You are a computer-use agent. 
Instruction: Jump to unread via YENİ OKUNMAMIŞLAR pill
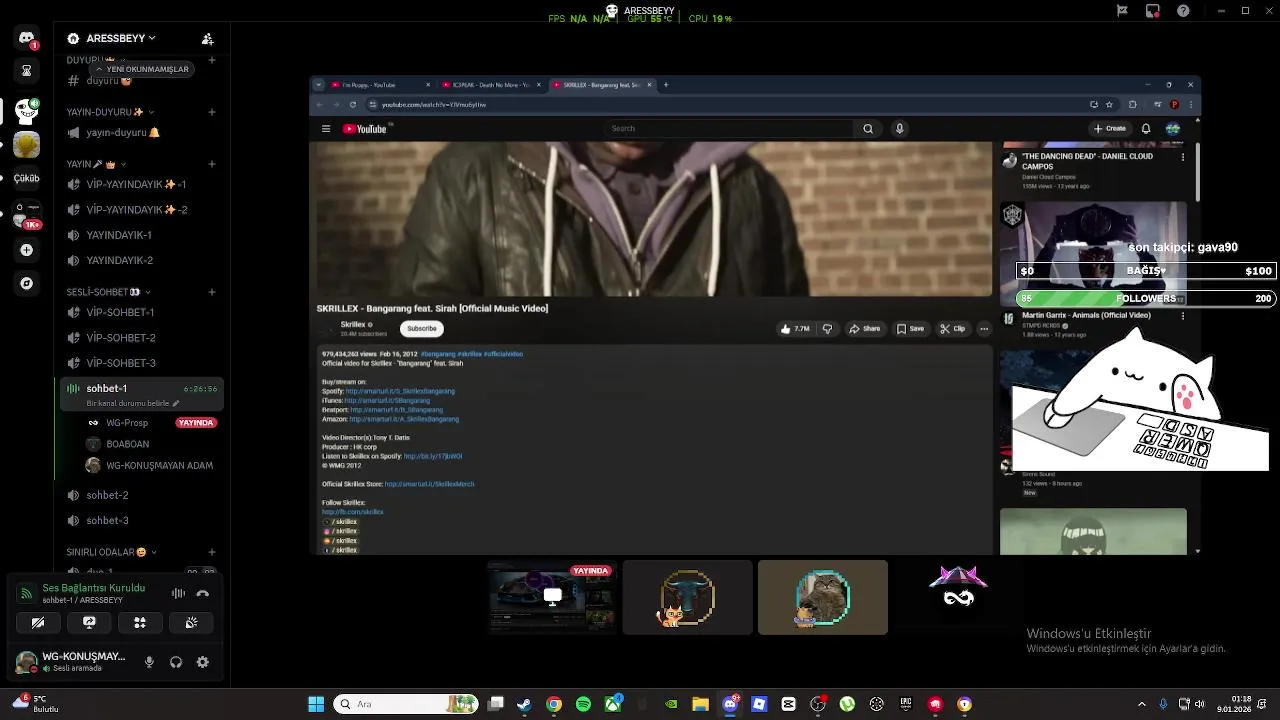[141, 69]
